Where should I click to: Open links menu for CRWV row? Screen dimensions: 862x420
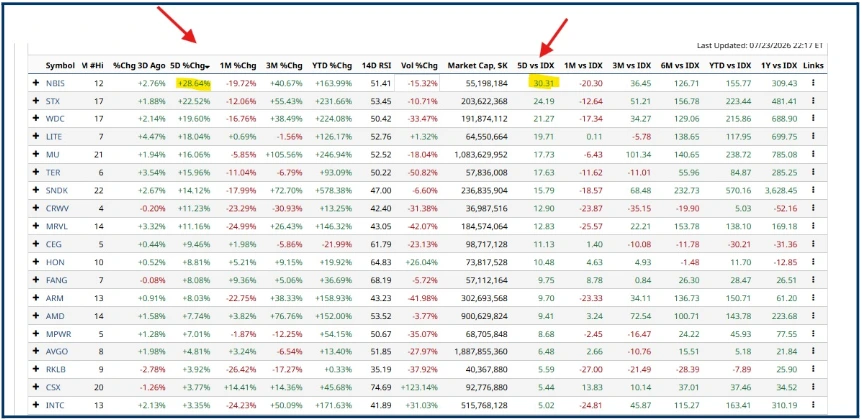[813, 208]
